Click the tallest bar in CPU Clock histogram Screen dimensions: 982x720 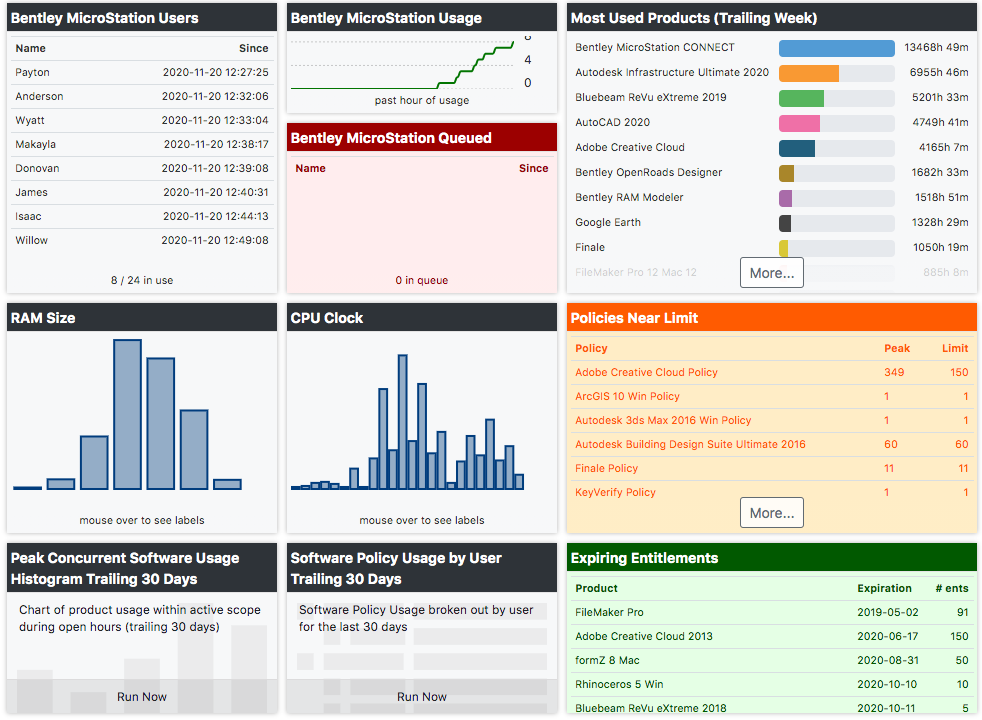pyautogui.click(x=403, y=422)
